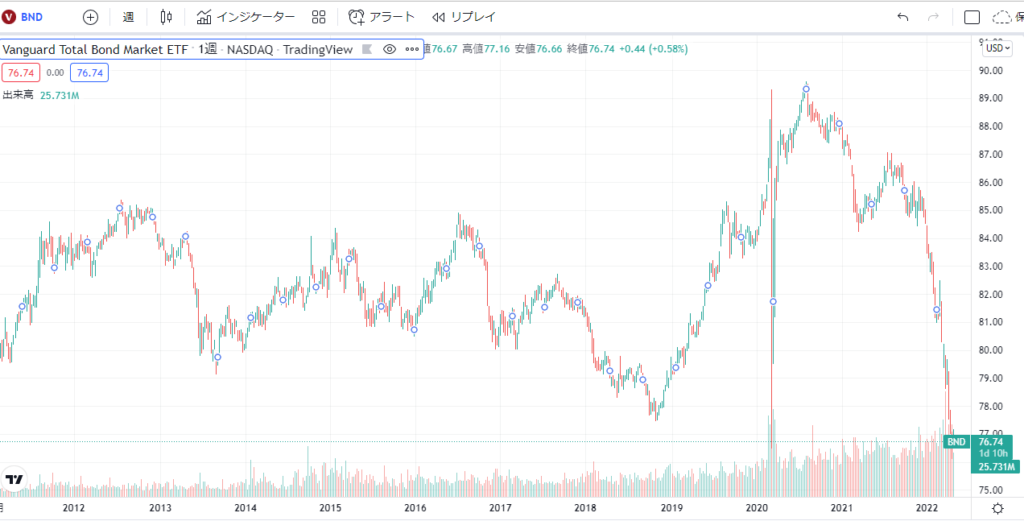Screen dimensions: 1024x521
Task: Click the 75.00 price scale label
Action: [991, 490]
